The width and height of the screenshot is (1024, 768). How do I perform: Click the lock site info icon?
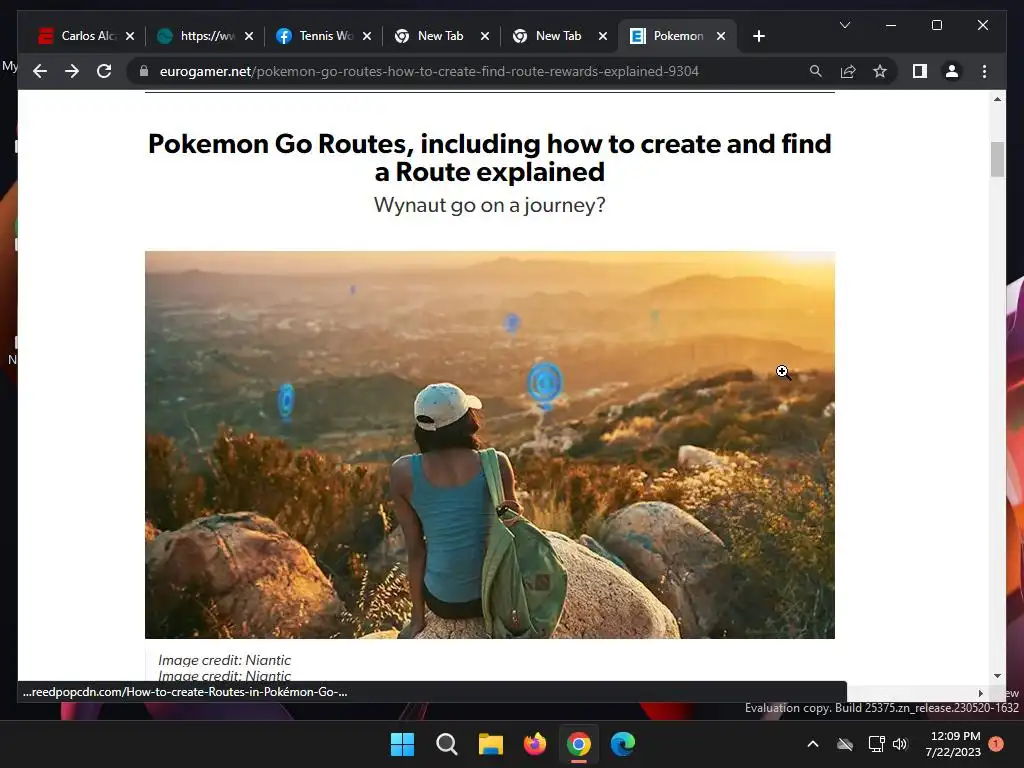click(x=144, y=71)
